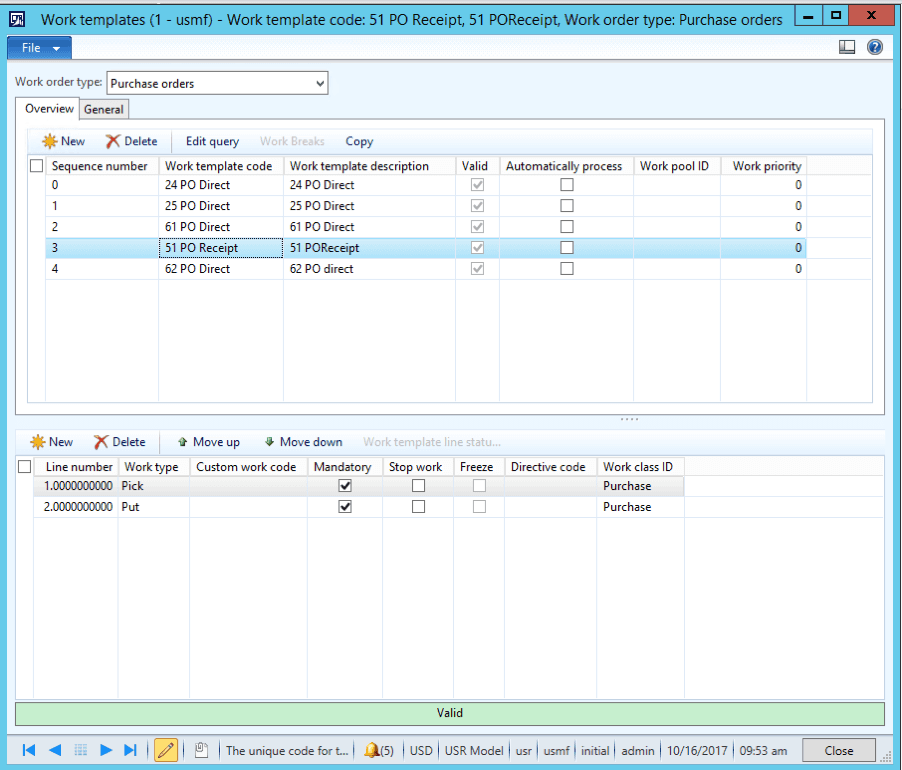Click admin user in status bar
The image size is (902, 770).
pyautogui.click(x=637, y=751)
